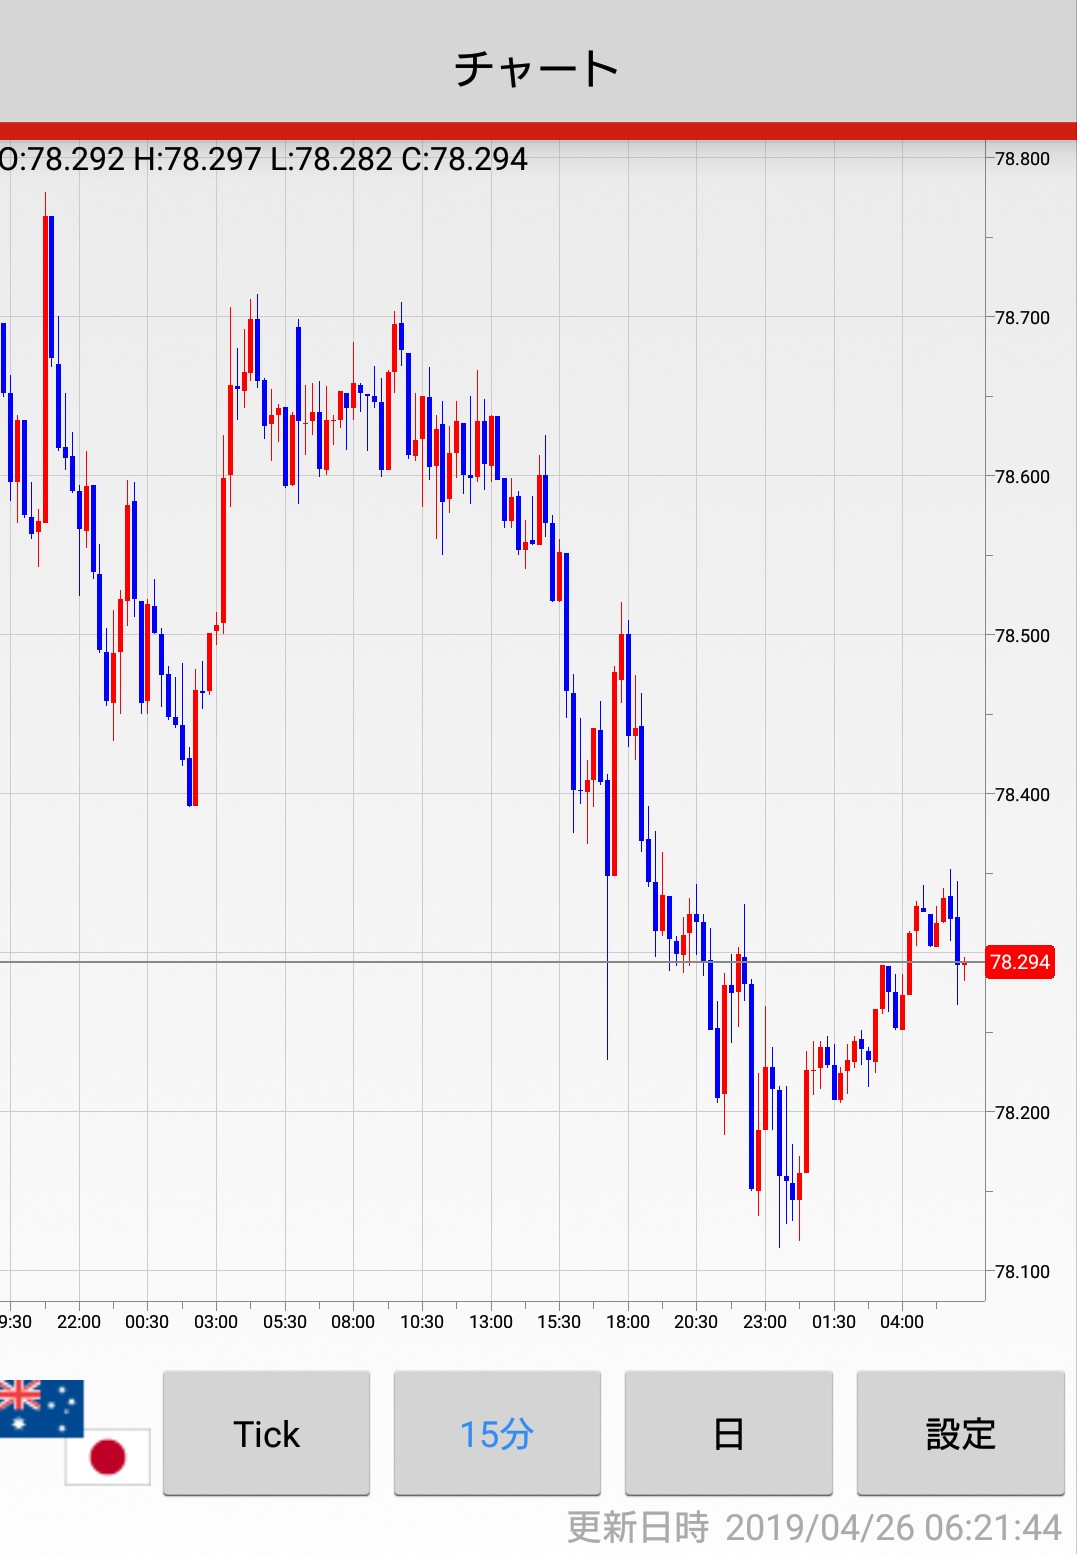Tap the 23:00 time axis label
The image size is (1077, 1554).
click(765, 1322)
